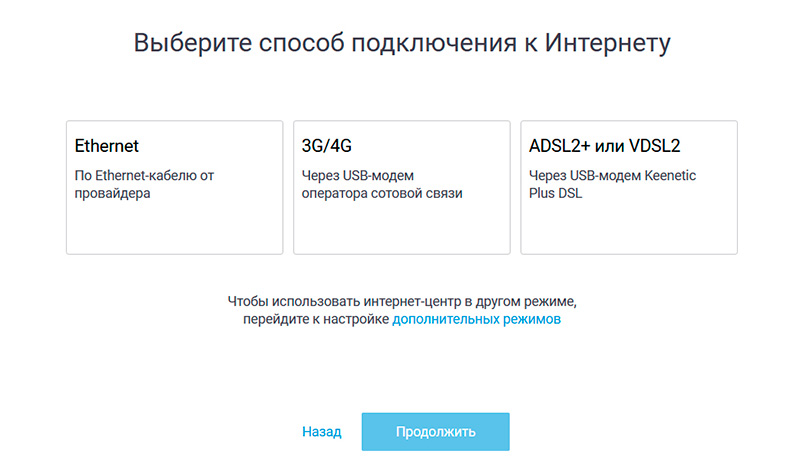Click 'Plus DSL' text in the ADSL card

(555, 193)
